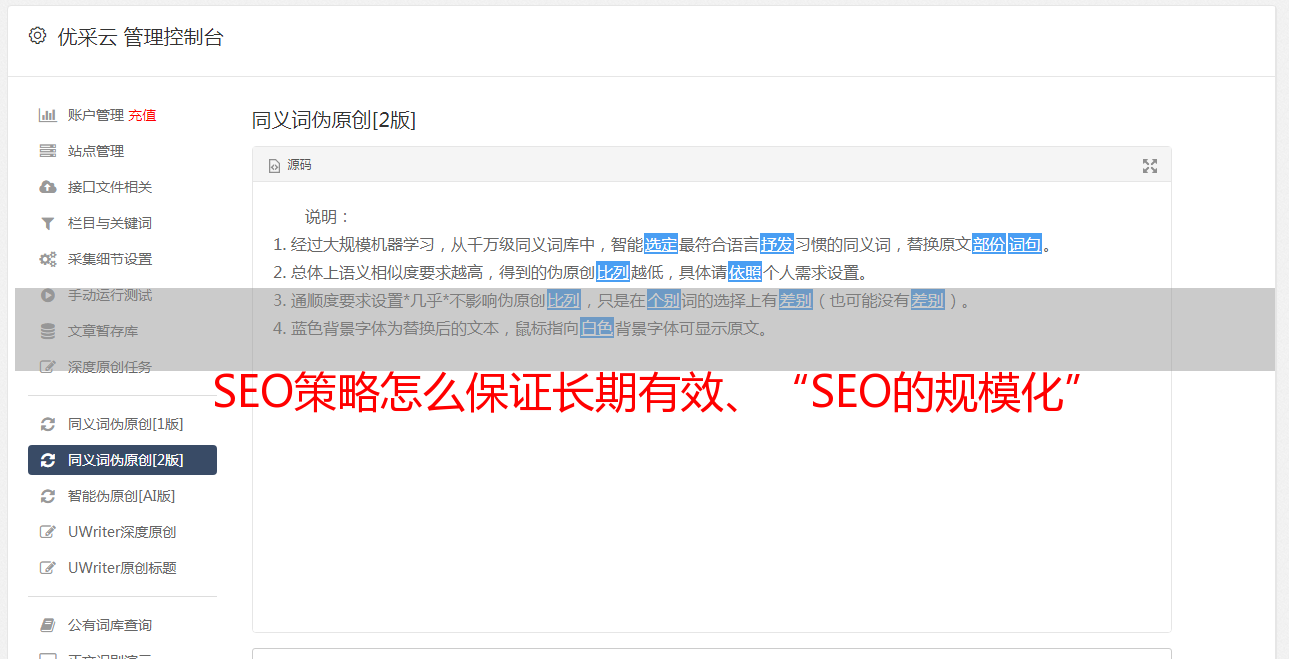Click the red 充值 recharge link
This screenshot has height=659, width=1289.
click(142, 115)
